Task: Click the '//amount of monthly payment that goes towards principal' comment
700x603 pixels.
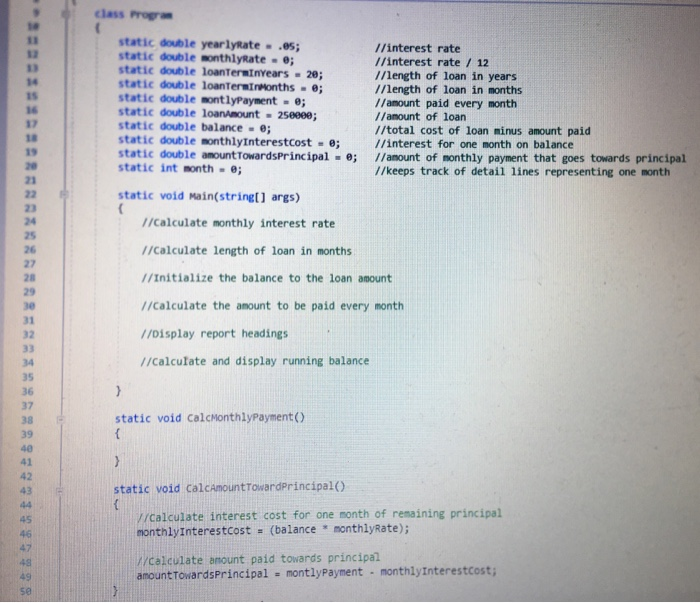Action: click(x=530, y=158)
